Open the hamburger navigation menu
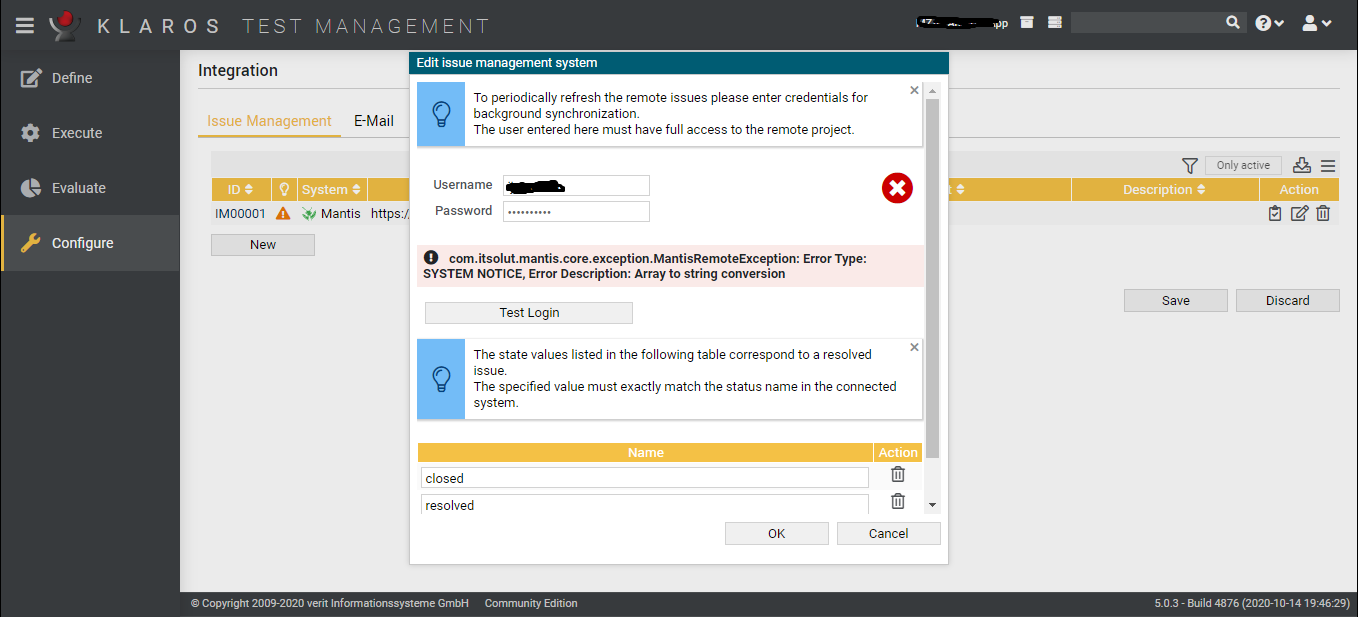 coord(25,25)
